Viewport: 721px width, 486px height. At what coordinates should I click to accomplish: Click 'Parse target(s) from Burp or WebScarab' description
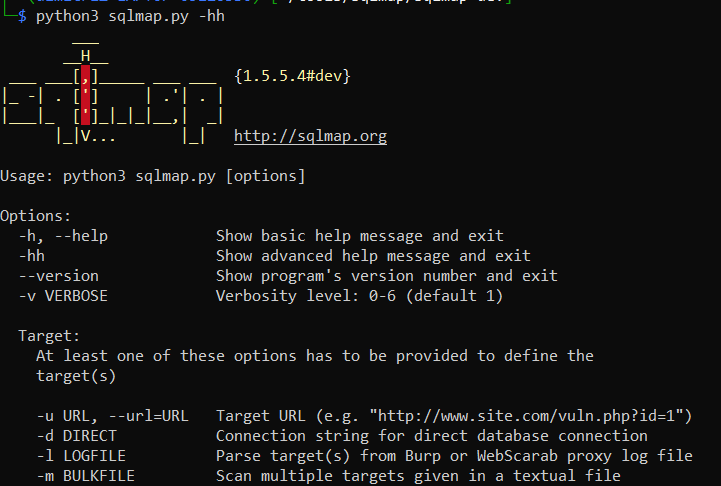(x=454, y=456)
